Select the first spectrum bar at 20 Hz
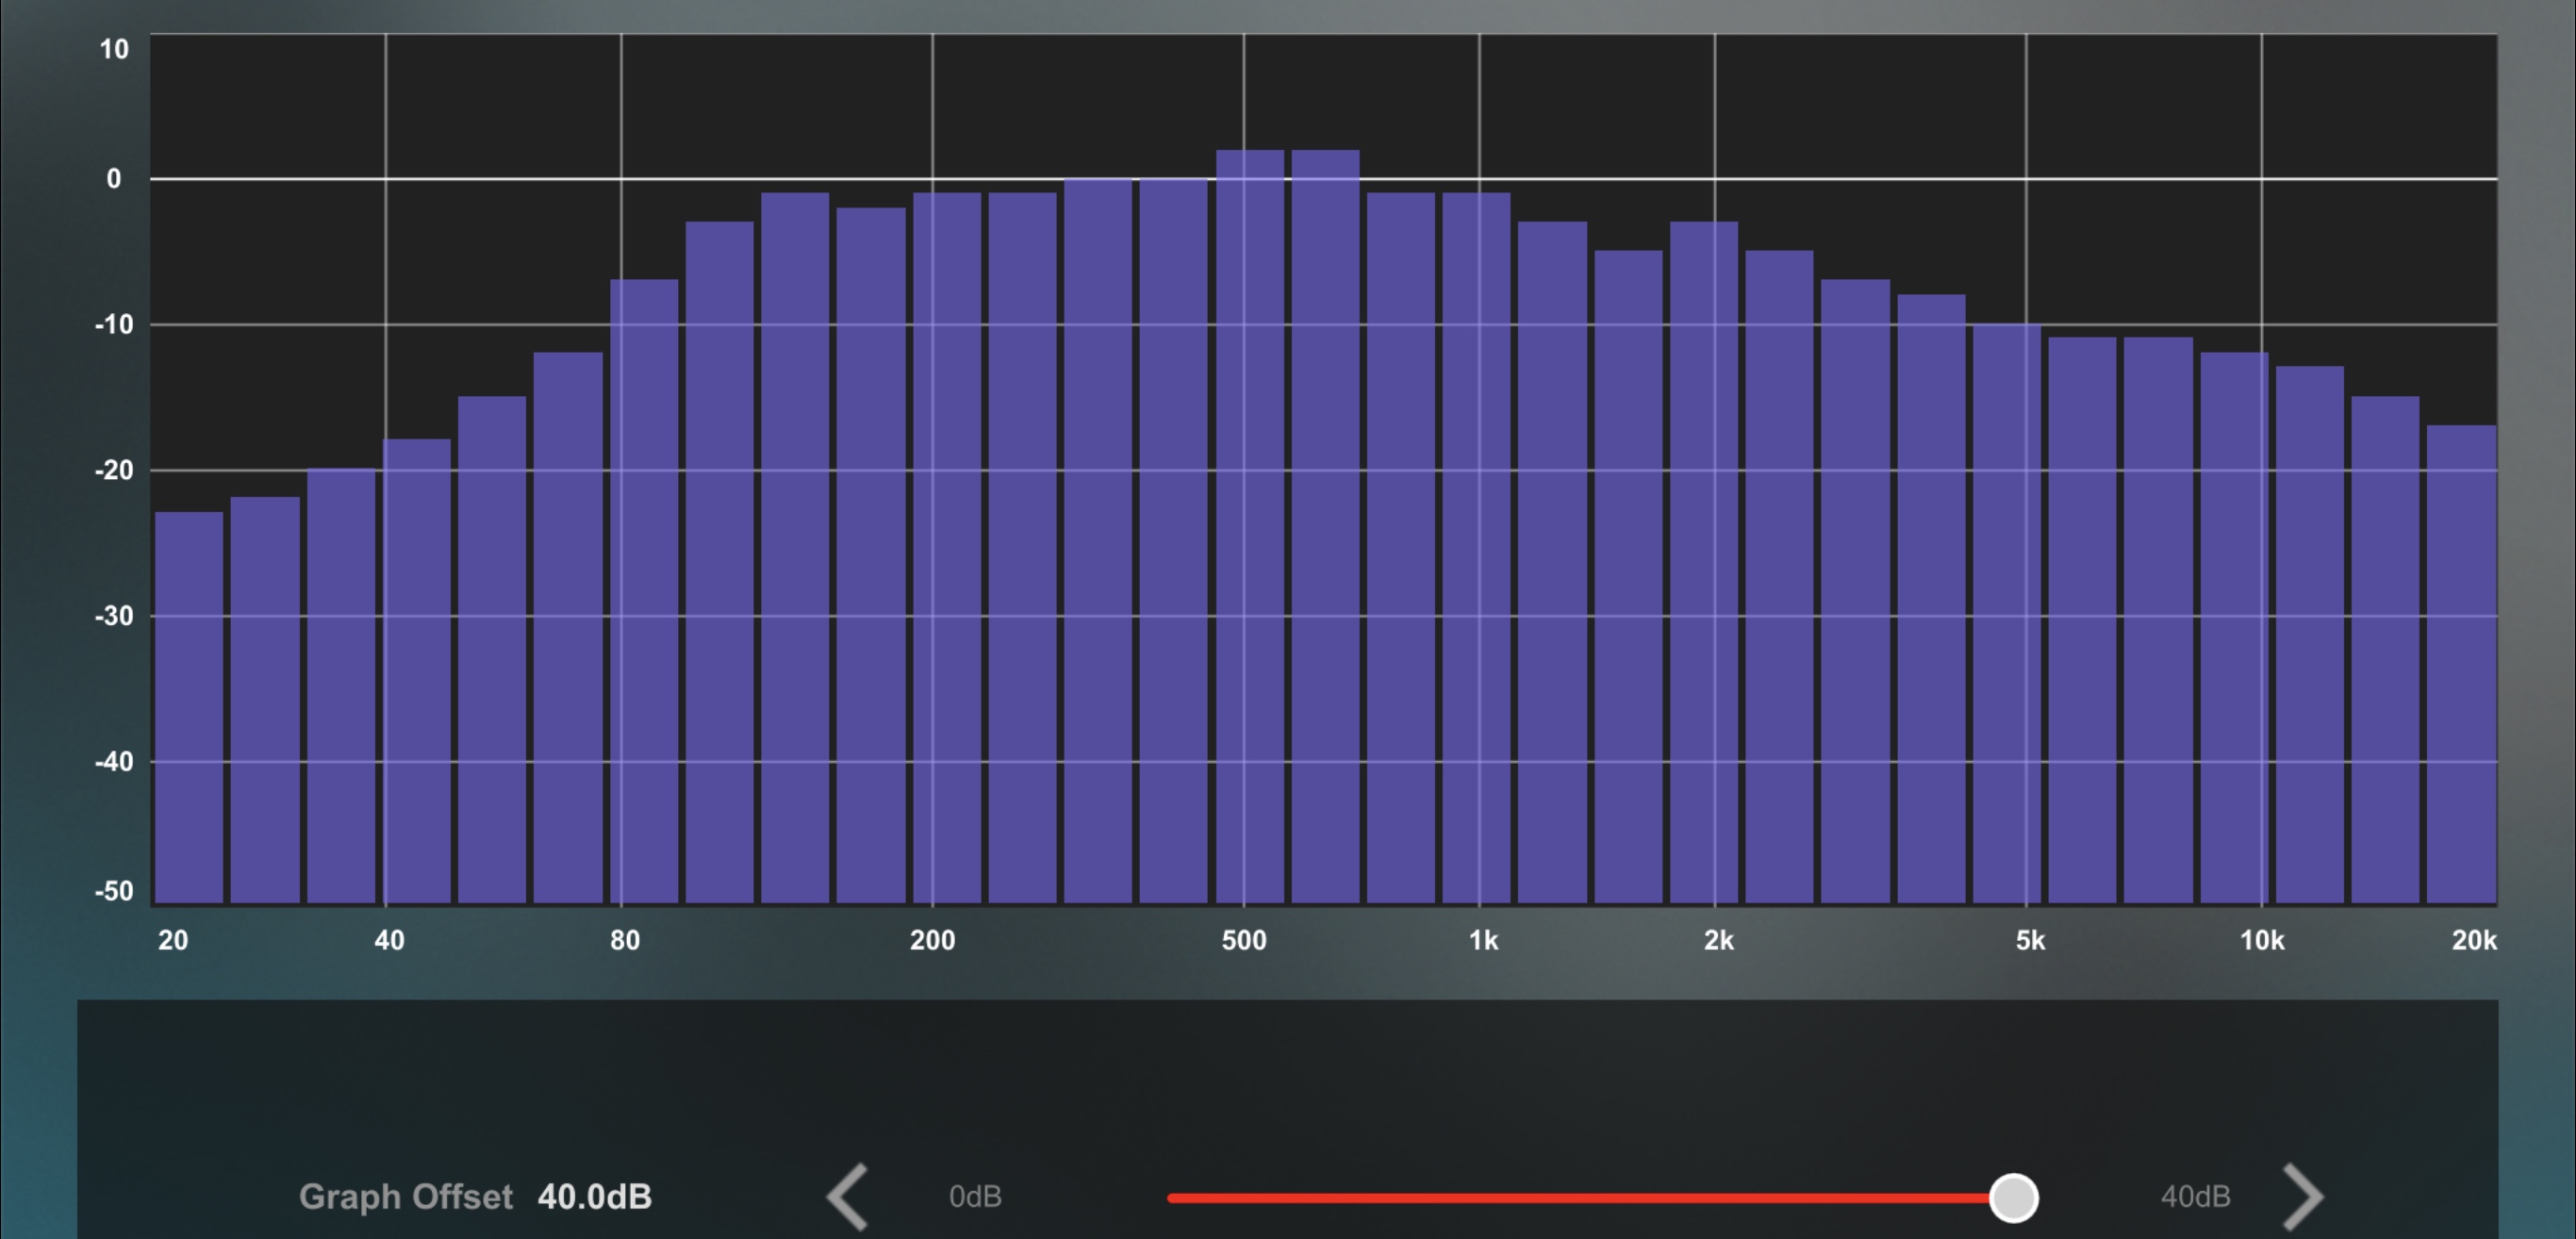This screenshot has height=1239, width=2576. tap(189, 706)
